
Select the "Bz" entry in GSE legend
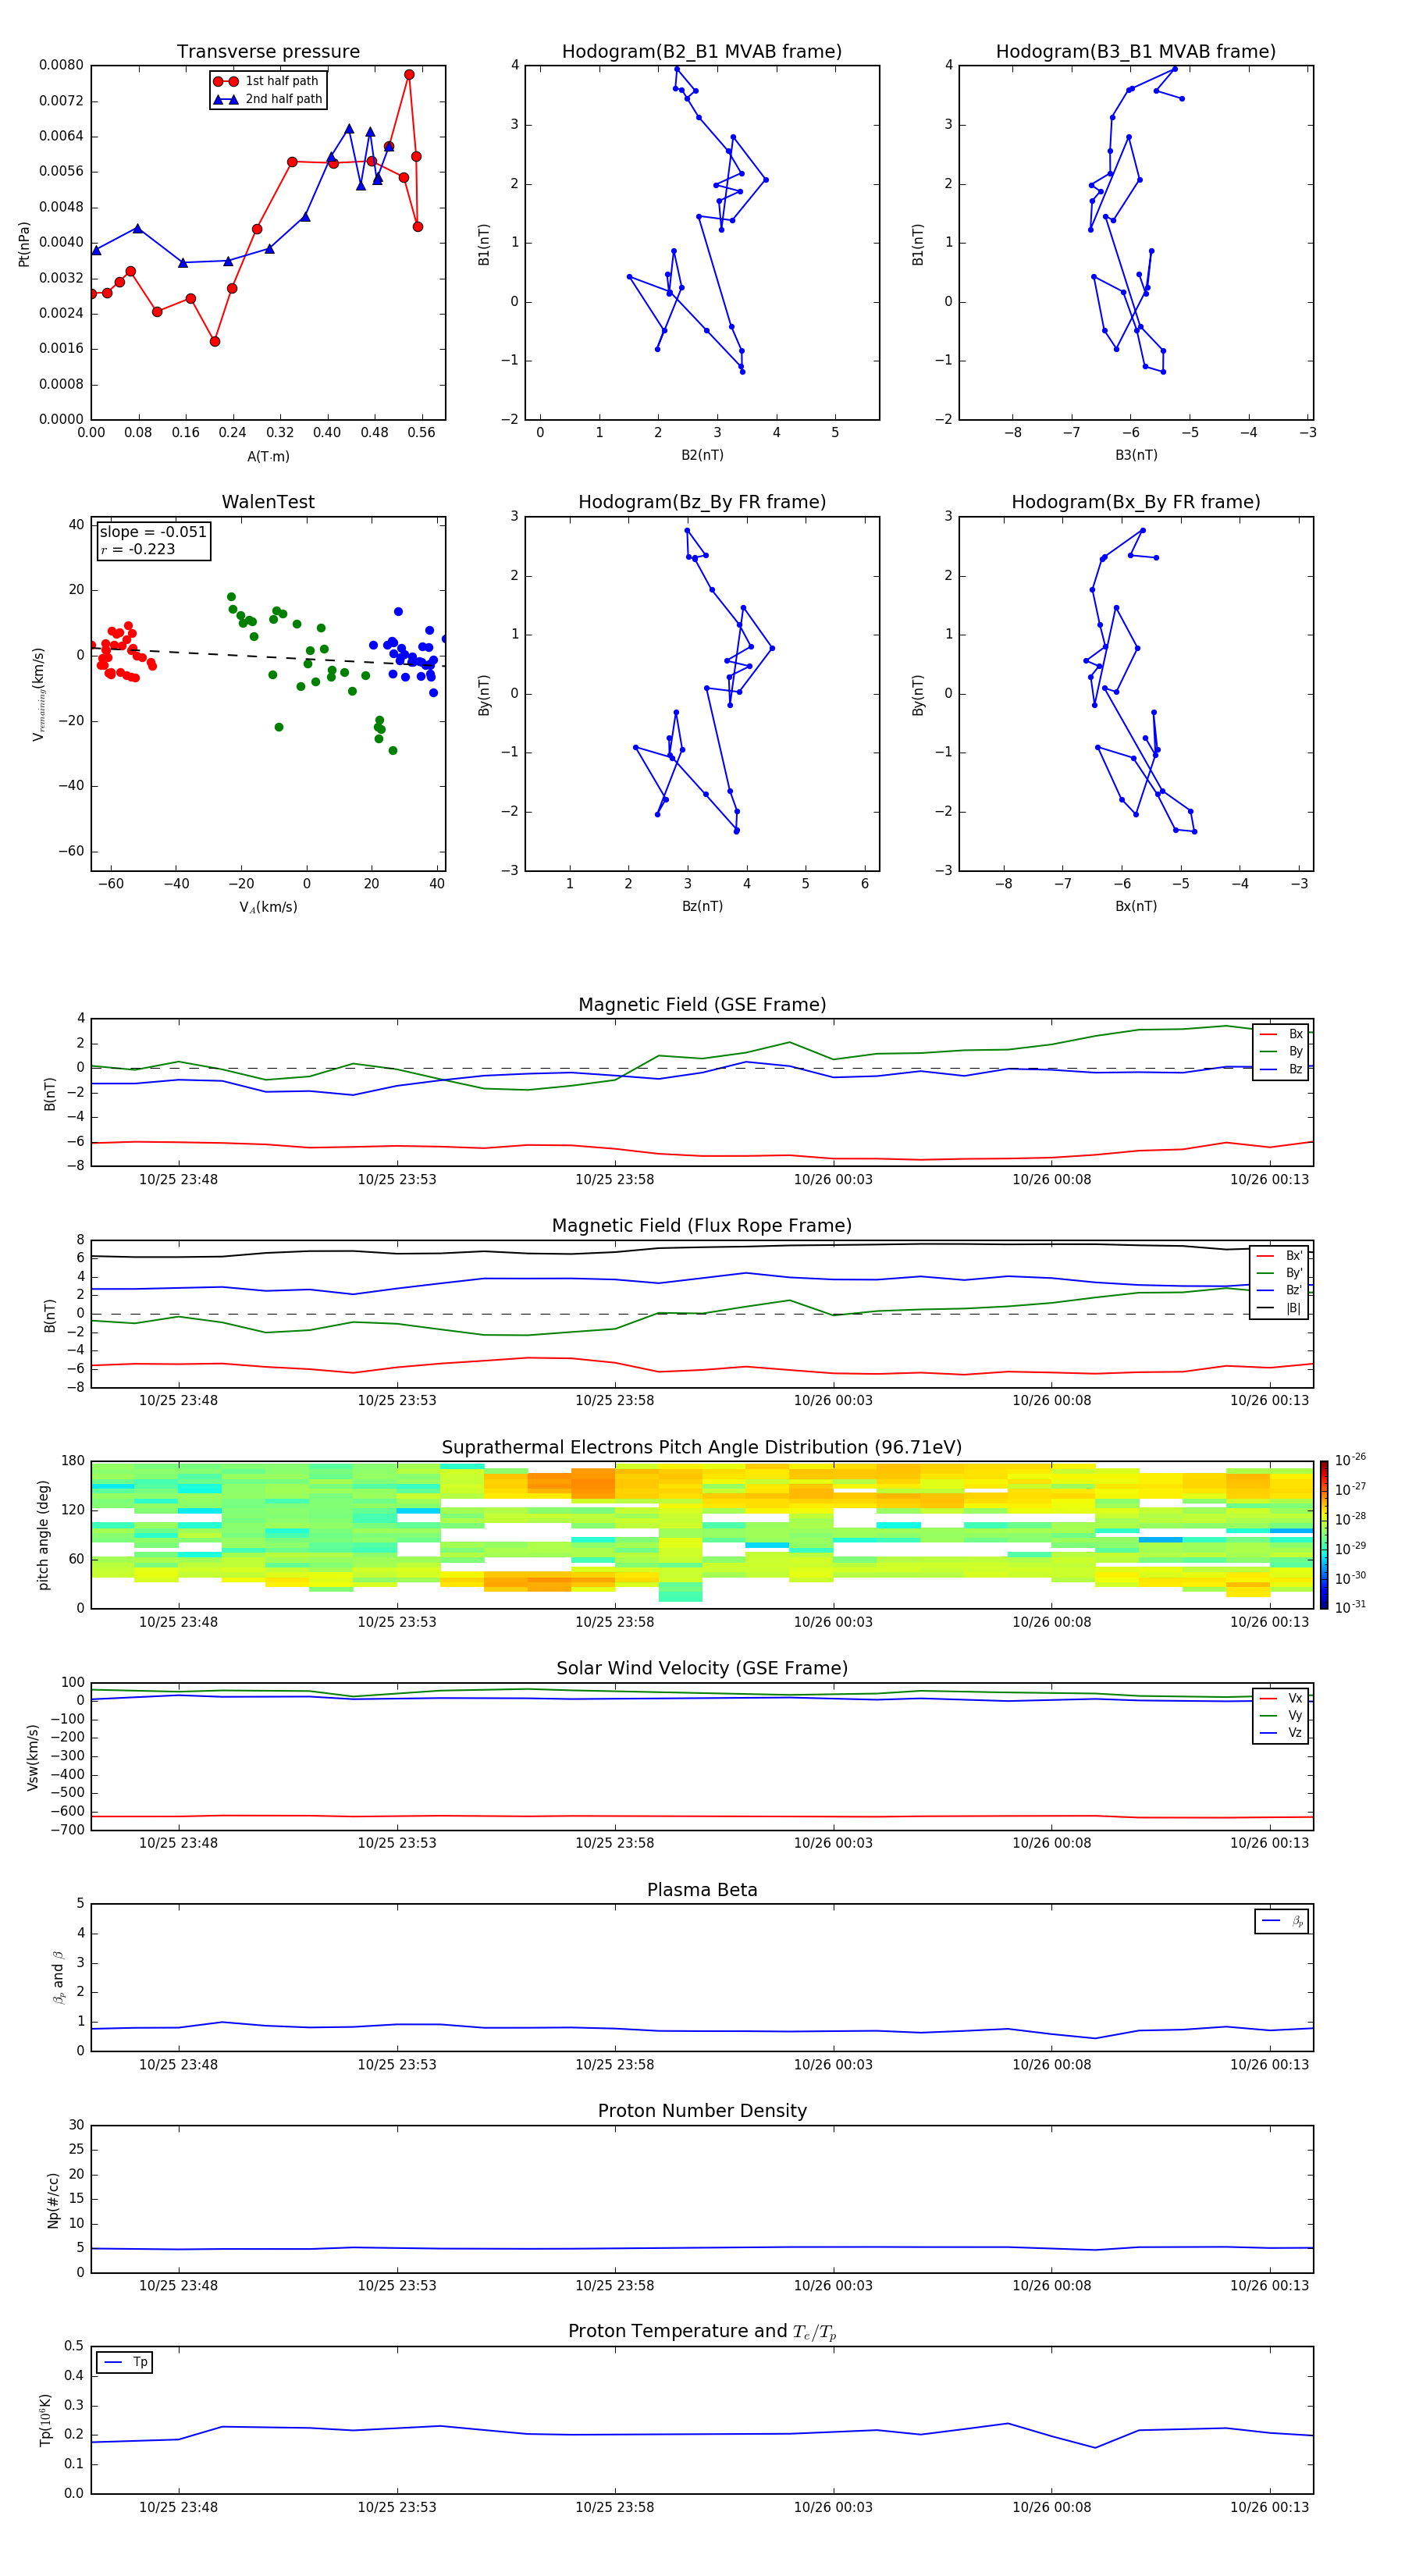[1281, 1069]
